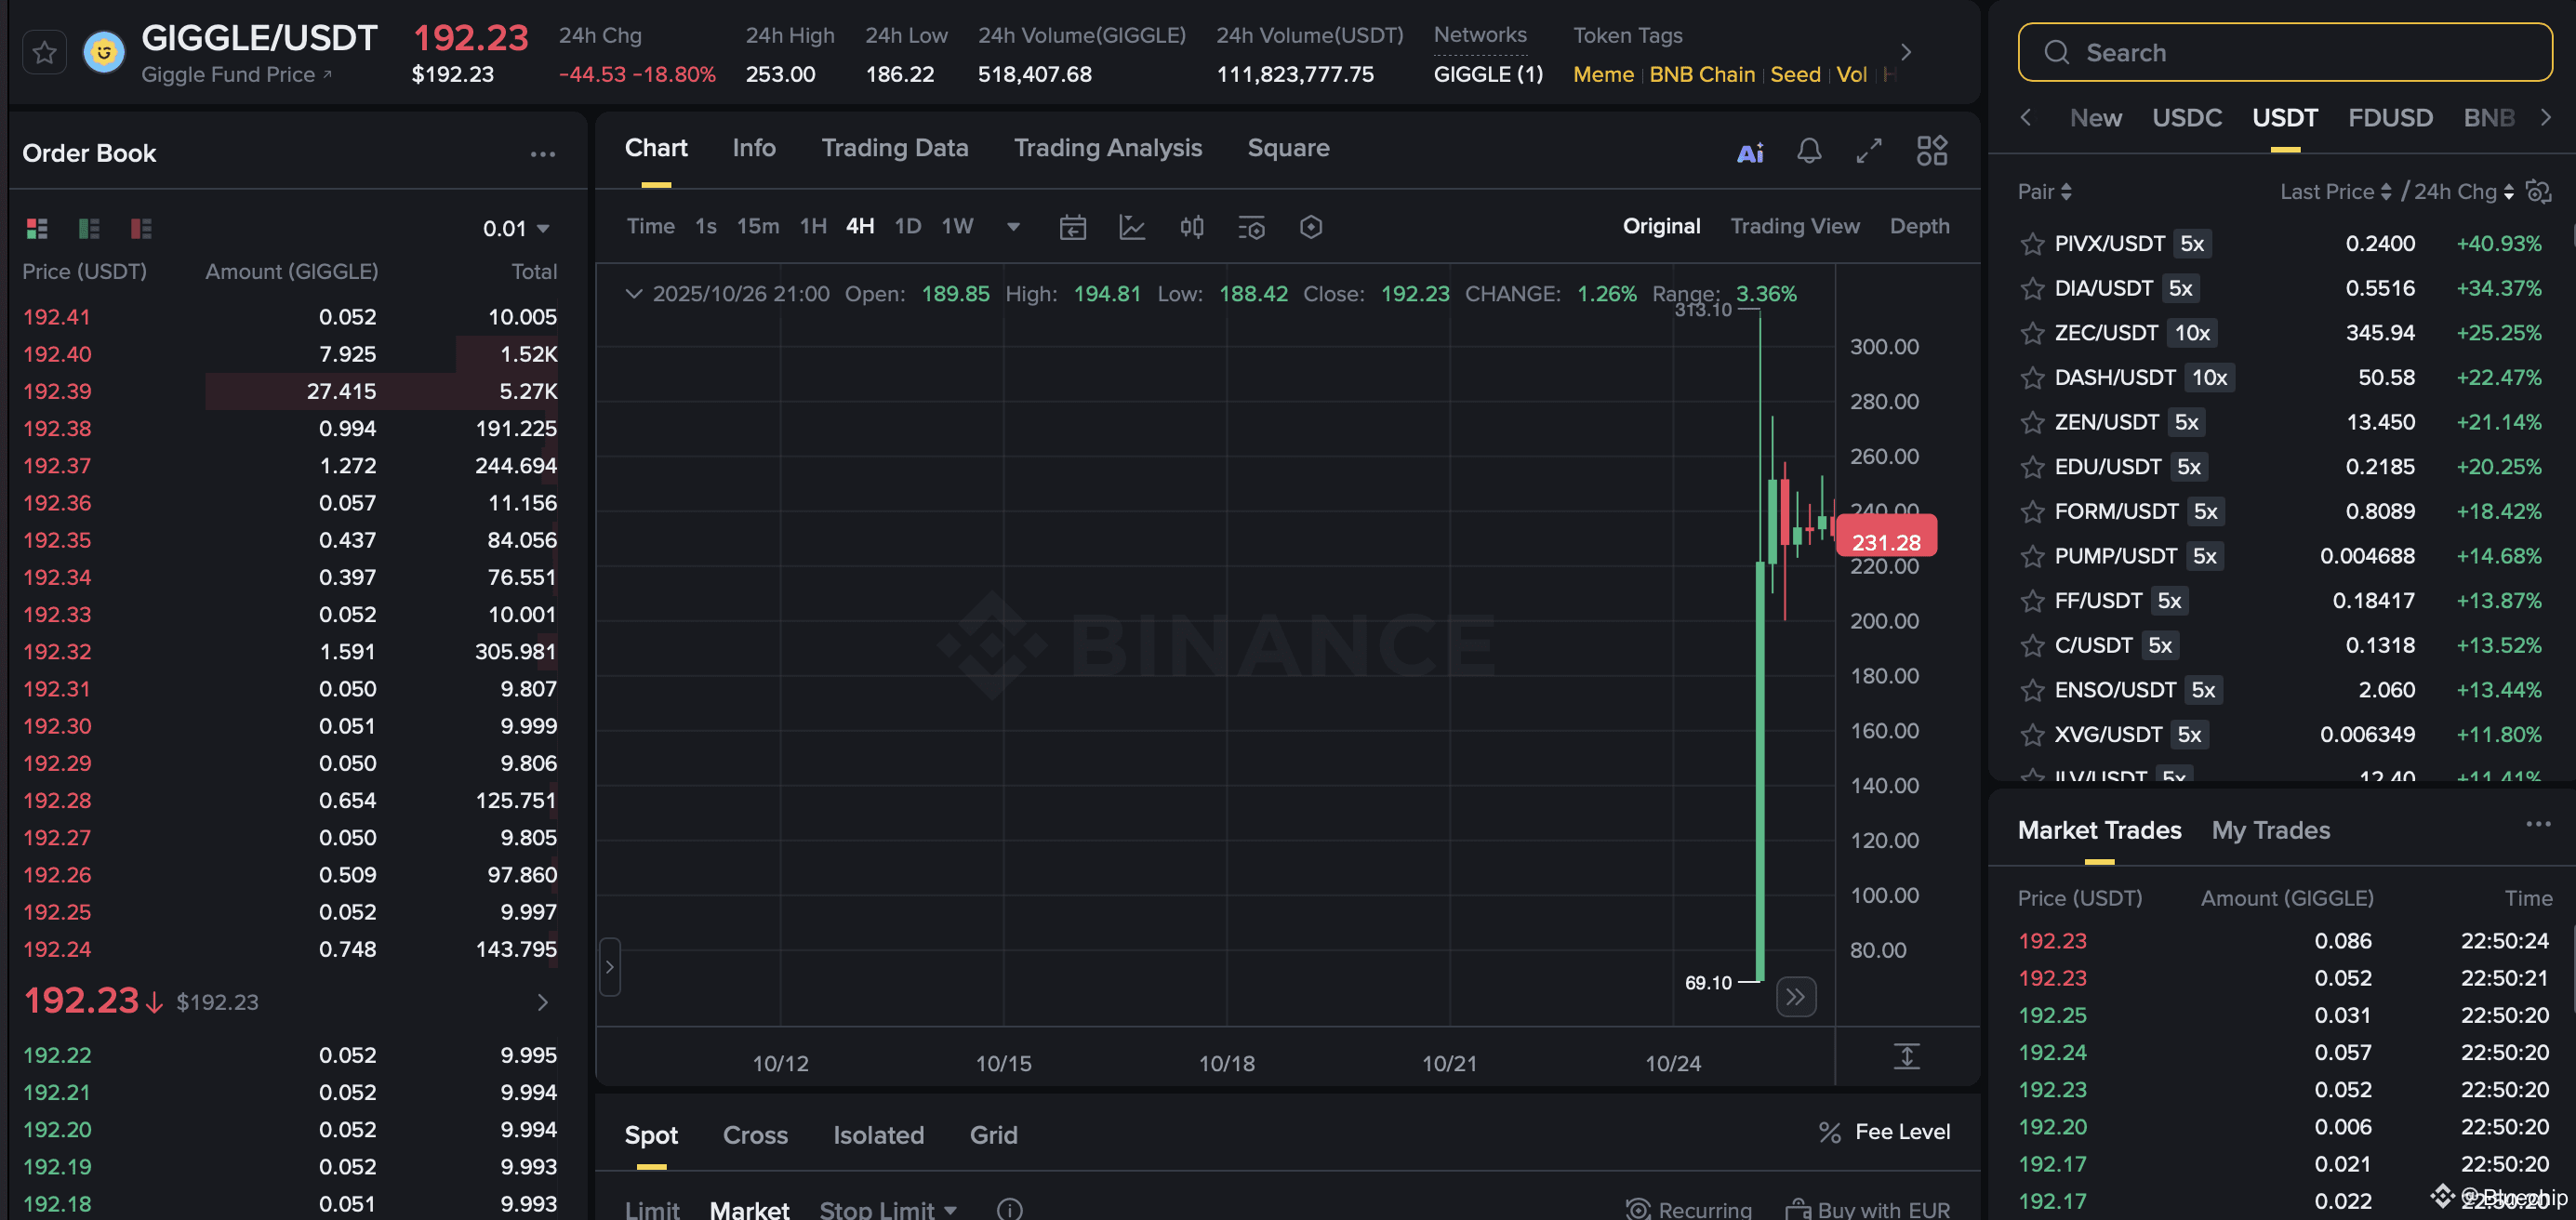2576x1220 pixels.
Task: Click the Fee Level button
Action: click(x=1885, y=1132)
